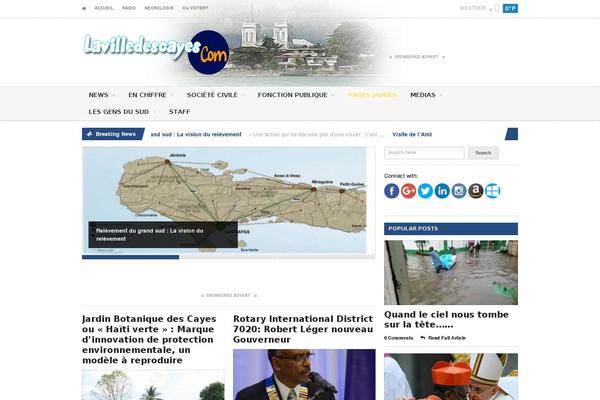Expand the NEWS menu dropdown arrow
The width and height of the screenshot is (600, 400).
[114, 95]
